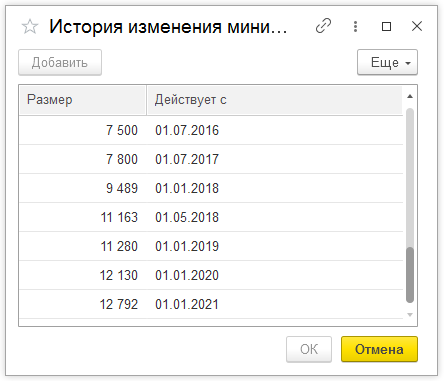This screenshot has height=381, width=444.
Task: Click the scrollbar up arrow
Action: coord(410,96)
